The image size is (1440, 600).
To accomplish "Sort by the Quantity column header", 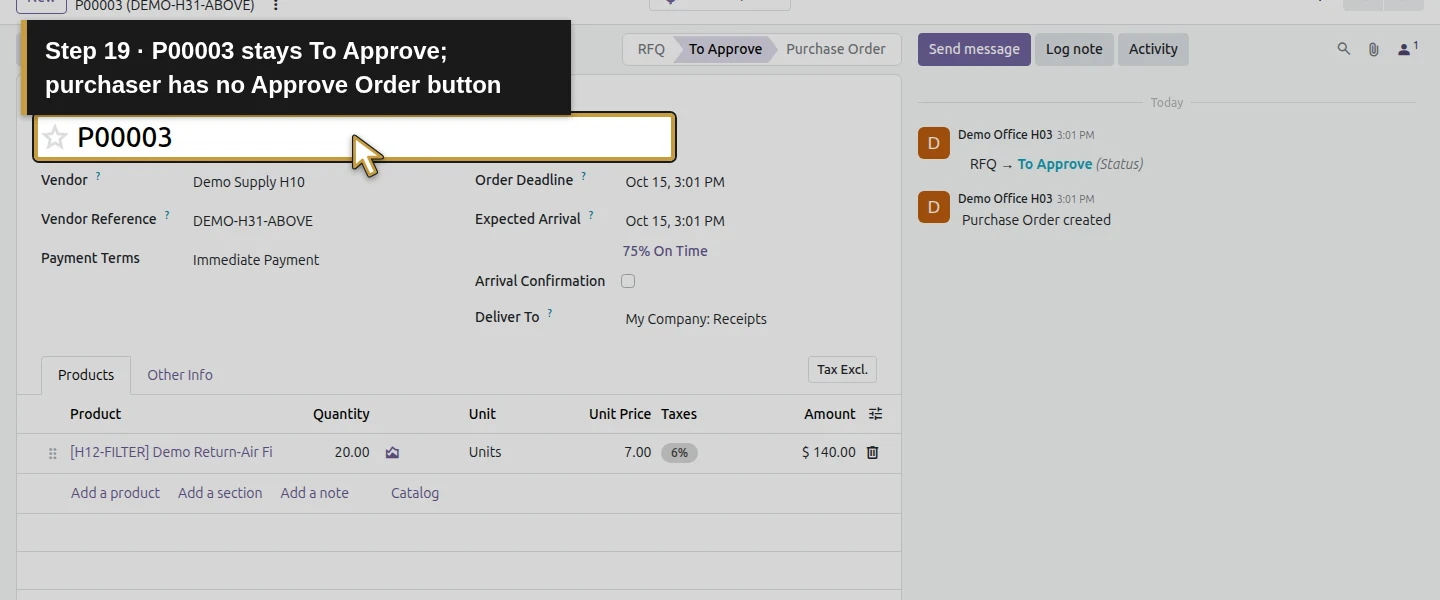I will pos(341,414).
